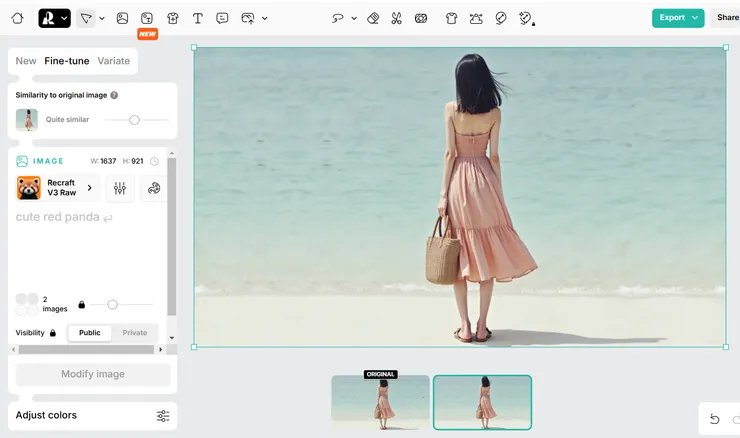740x438 pixels.
Task: Switch to the Variate tab
Action: [114, 61]
